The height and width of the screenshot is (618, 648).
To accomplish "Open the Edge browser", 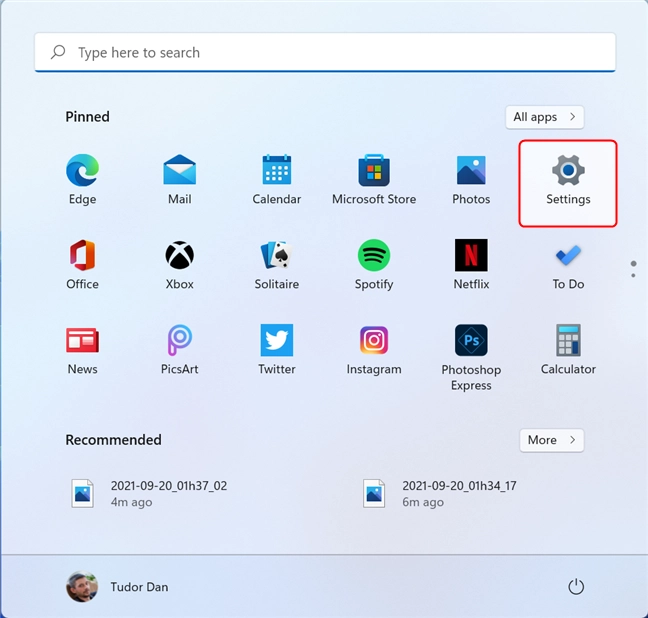I will 82,179.
